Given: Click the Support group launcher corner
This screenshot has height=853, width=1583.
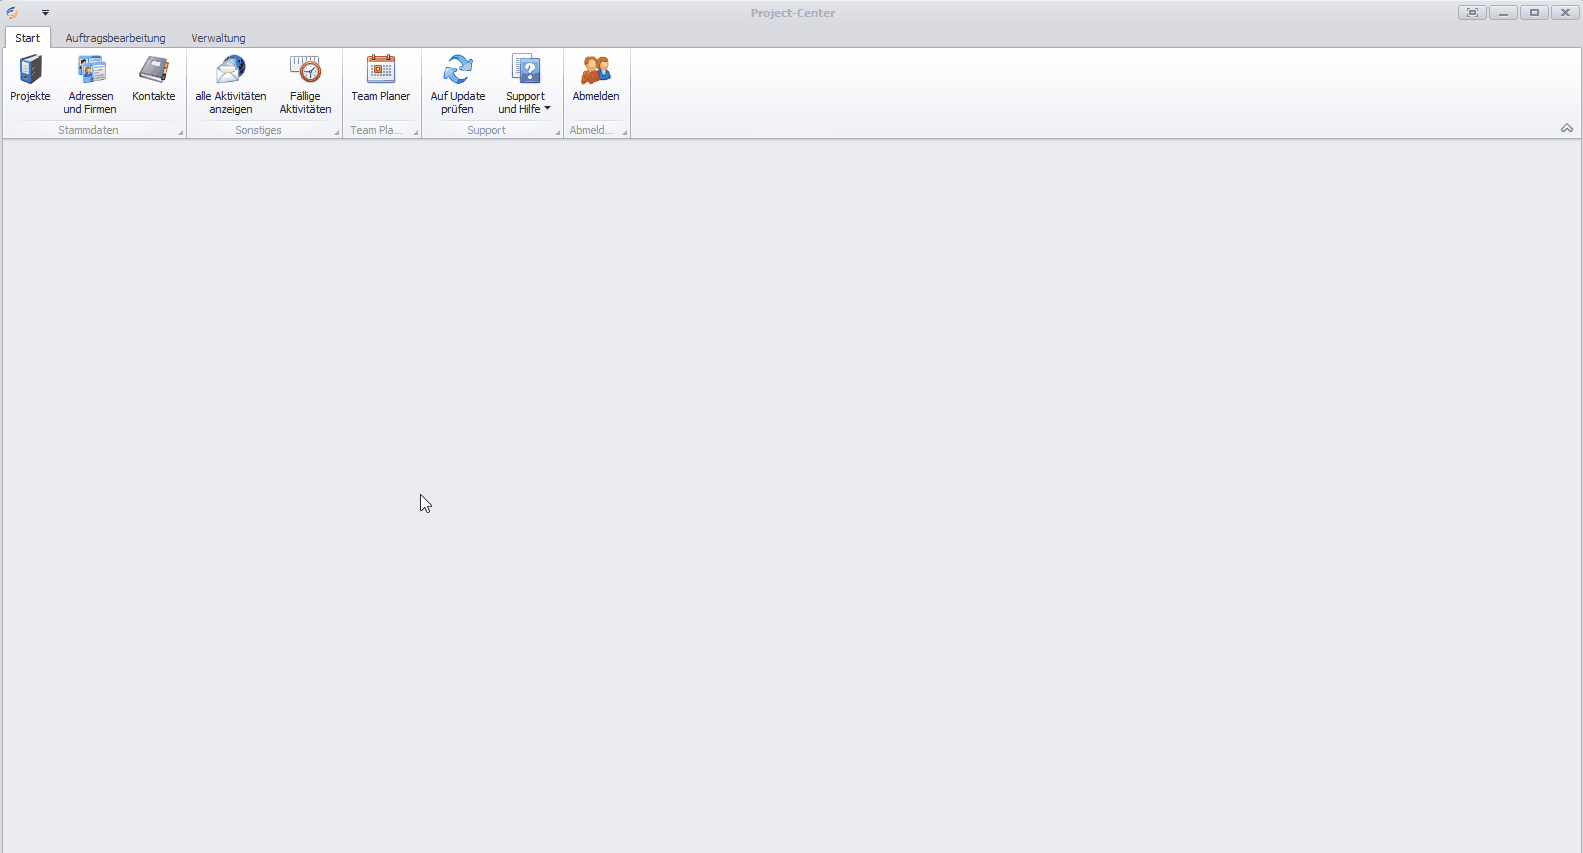Looking at the screenshot, I should coord(557,132).
